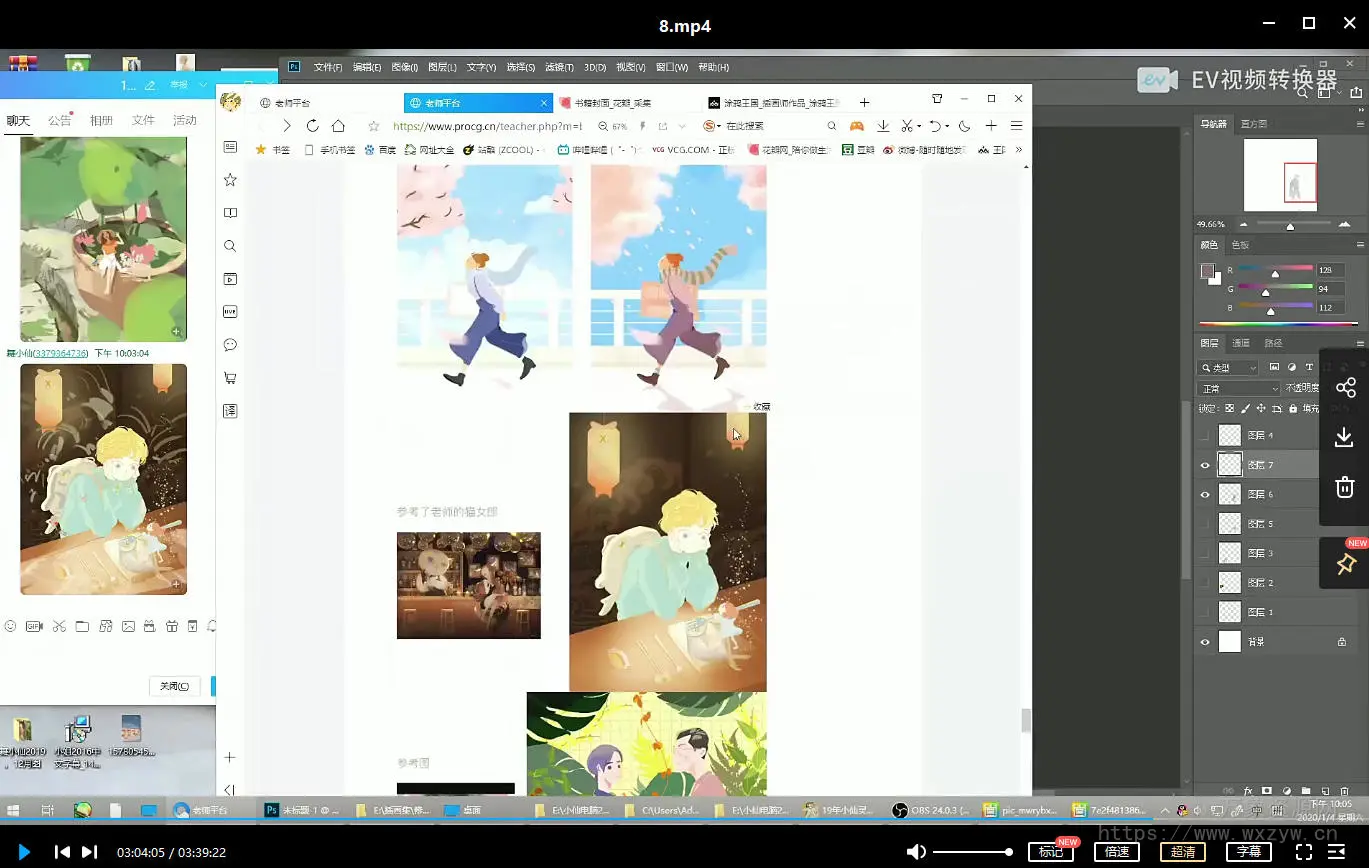The image size is (1369, 868).
Task: Click the trash delete icon
Action: coord(1345,487)
